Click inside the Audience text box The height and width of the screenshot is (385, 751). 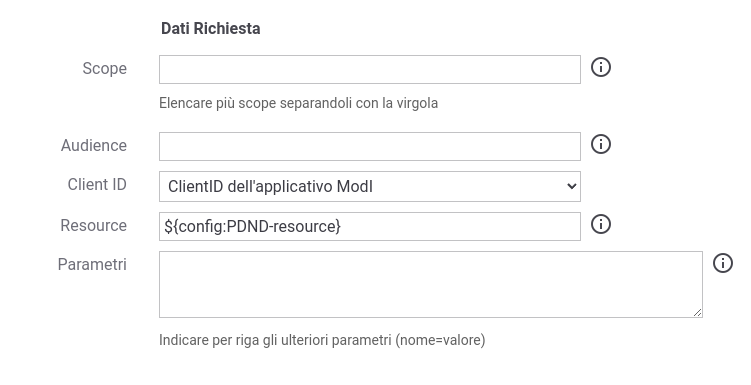tap(370, 147)
